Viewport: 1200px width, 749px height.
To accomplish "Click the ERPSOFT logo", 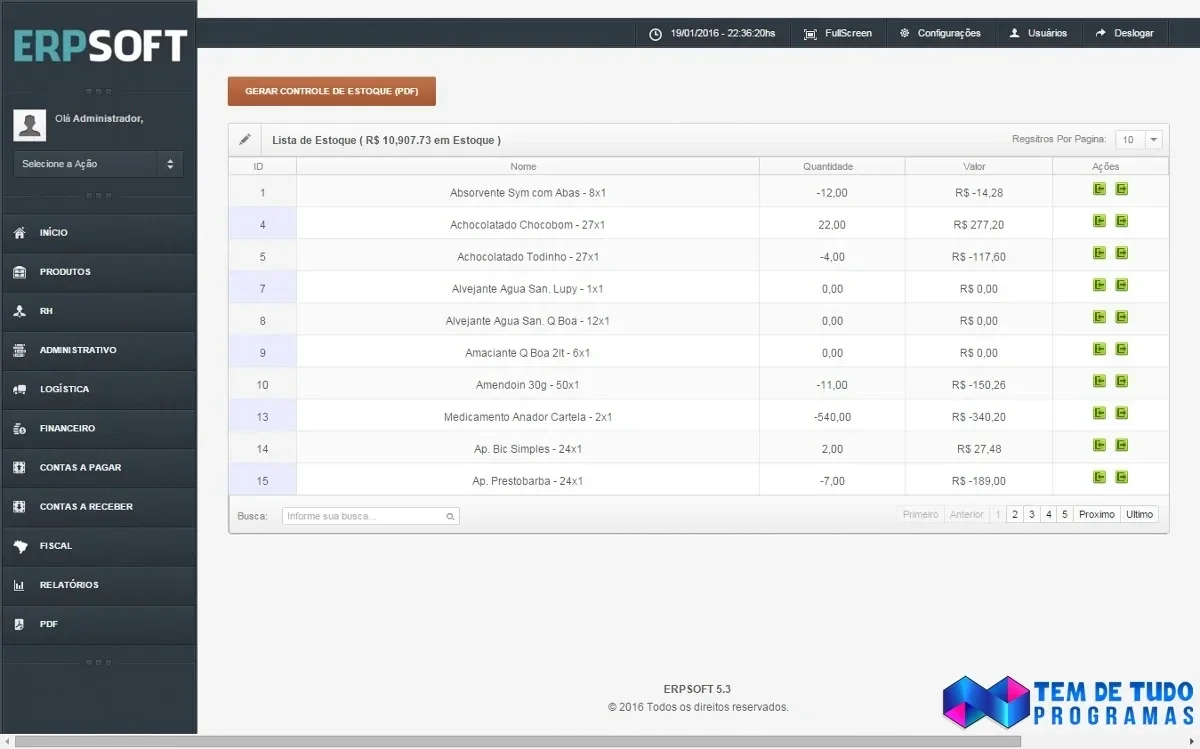I will point(100,46).
